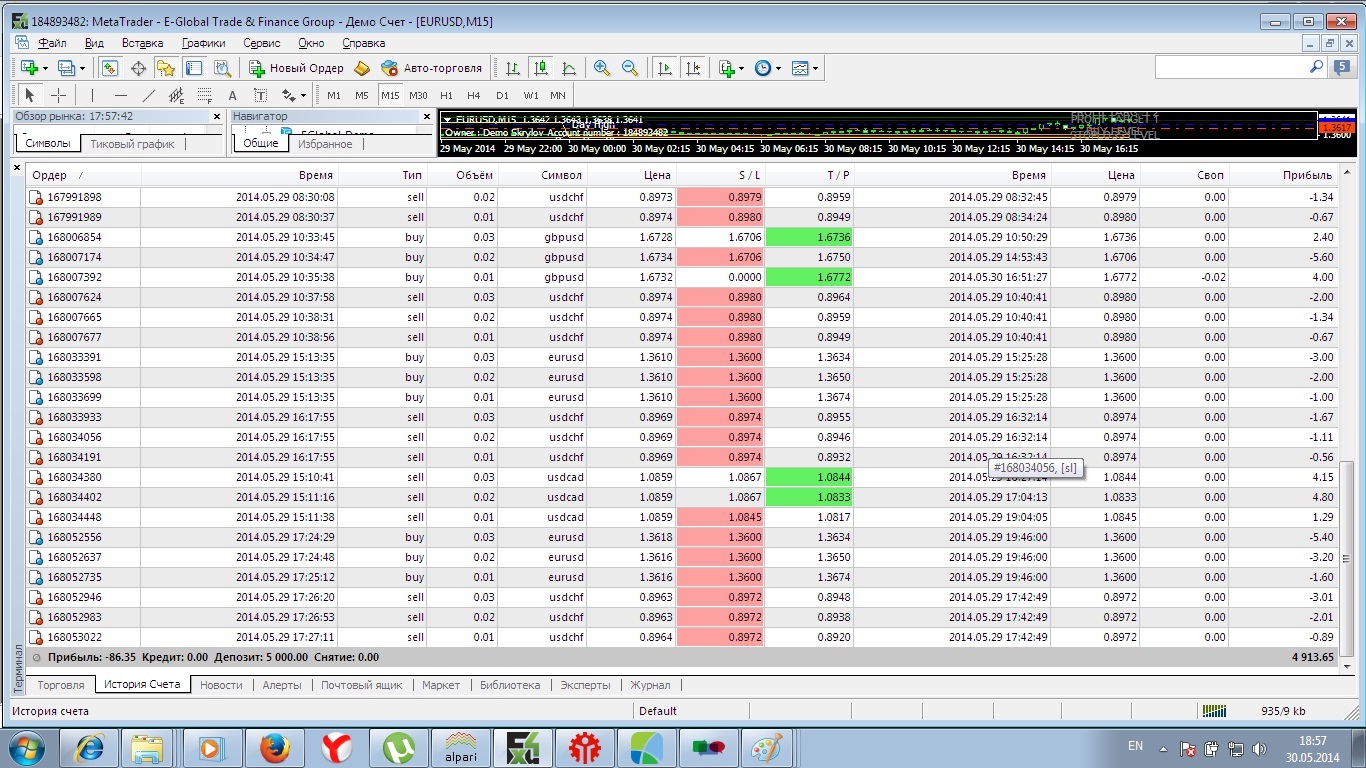Switch chart to candlestick mode

point(541,68)
